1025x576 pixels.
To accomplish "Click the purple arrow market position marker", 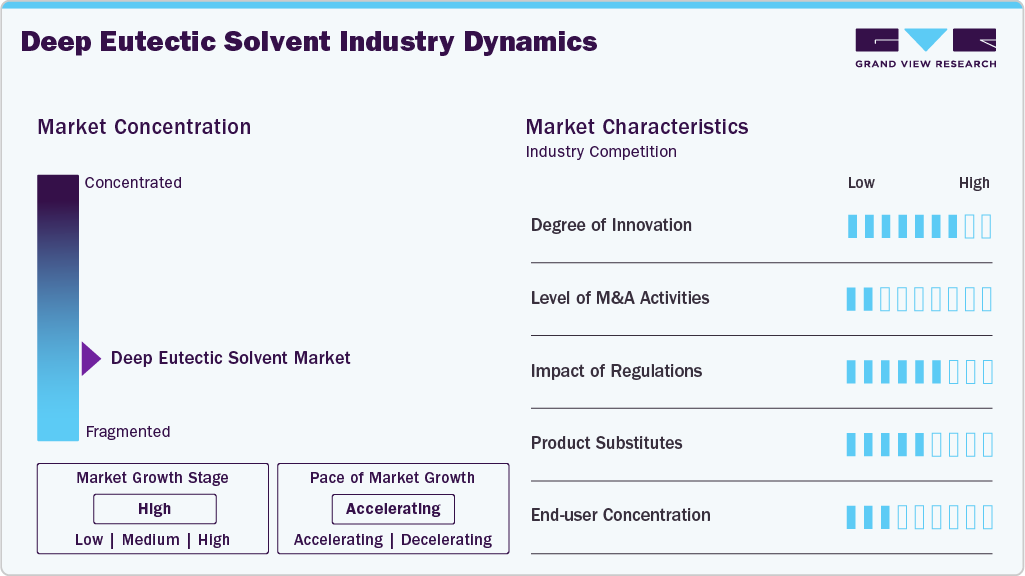I will click(91, 358).
